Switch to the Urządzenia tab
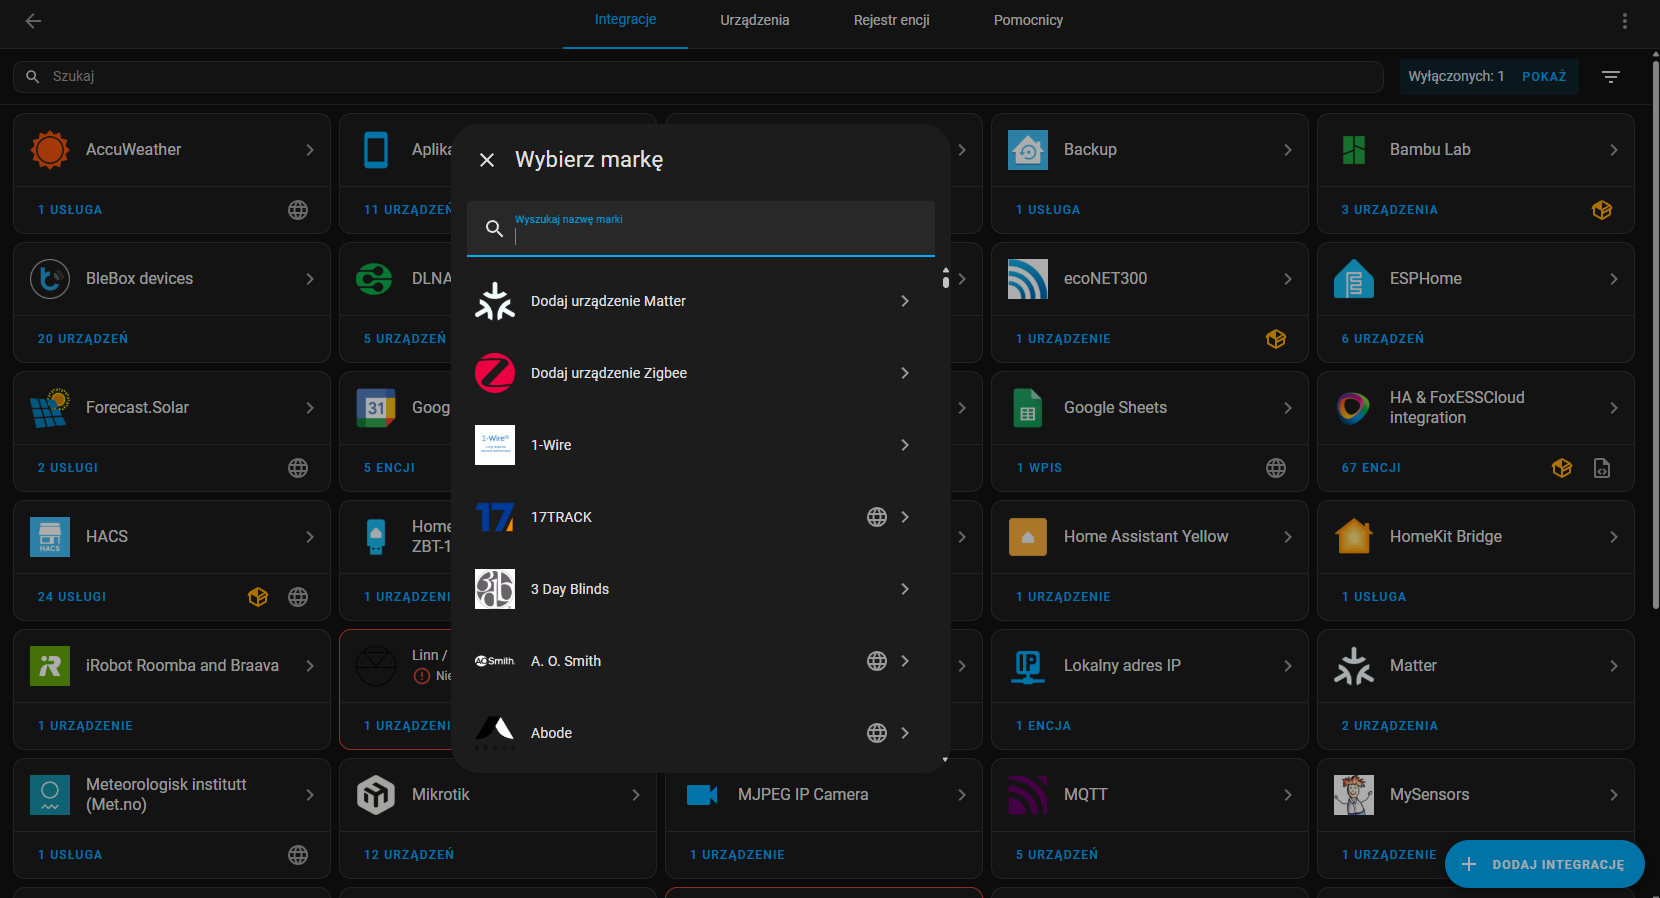 tap(754, 21)
